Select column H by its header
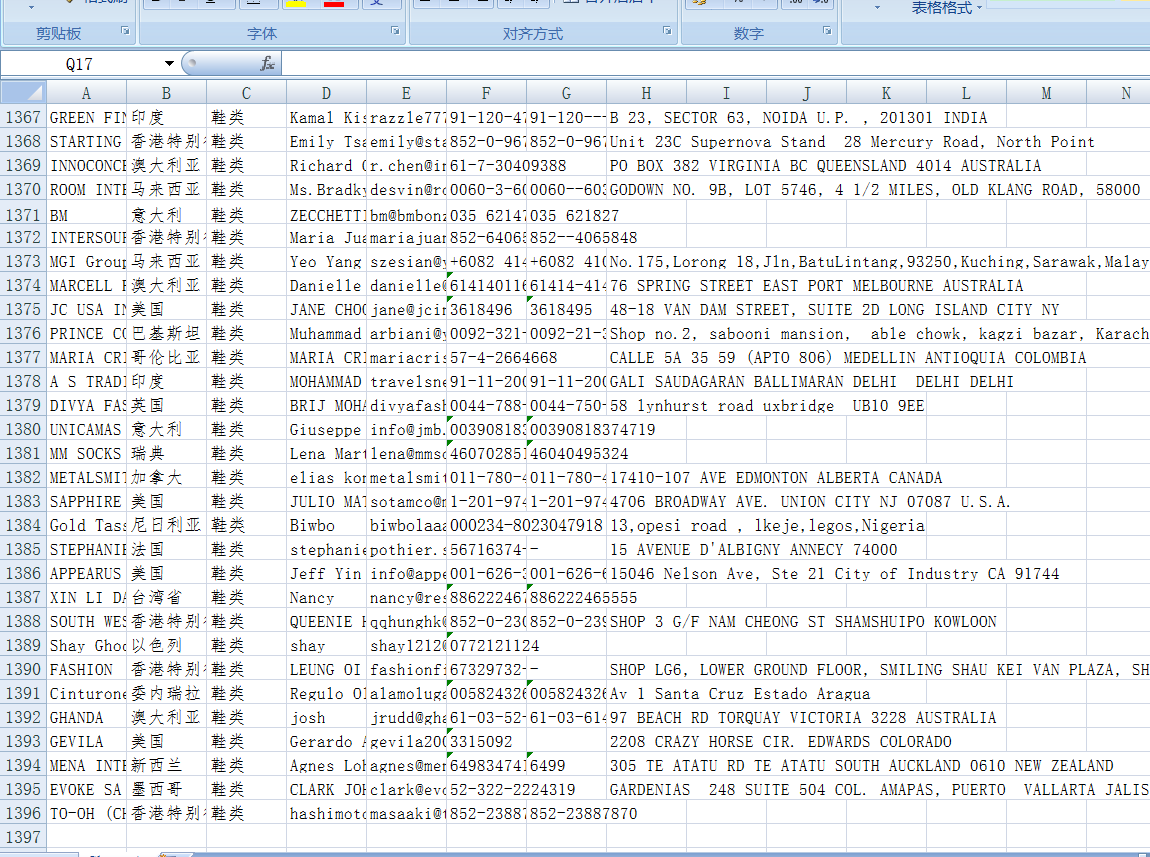This screenshot has width=1150, height=857. pos(646,93)
